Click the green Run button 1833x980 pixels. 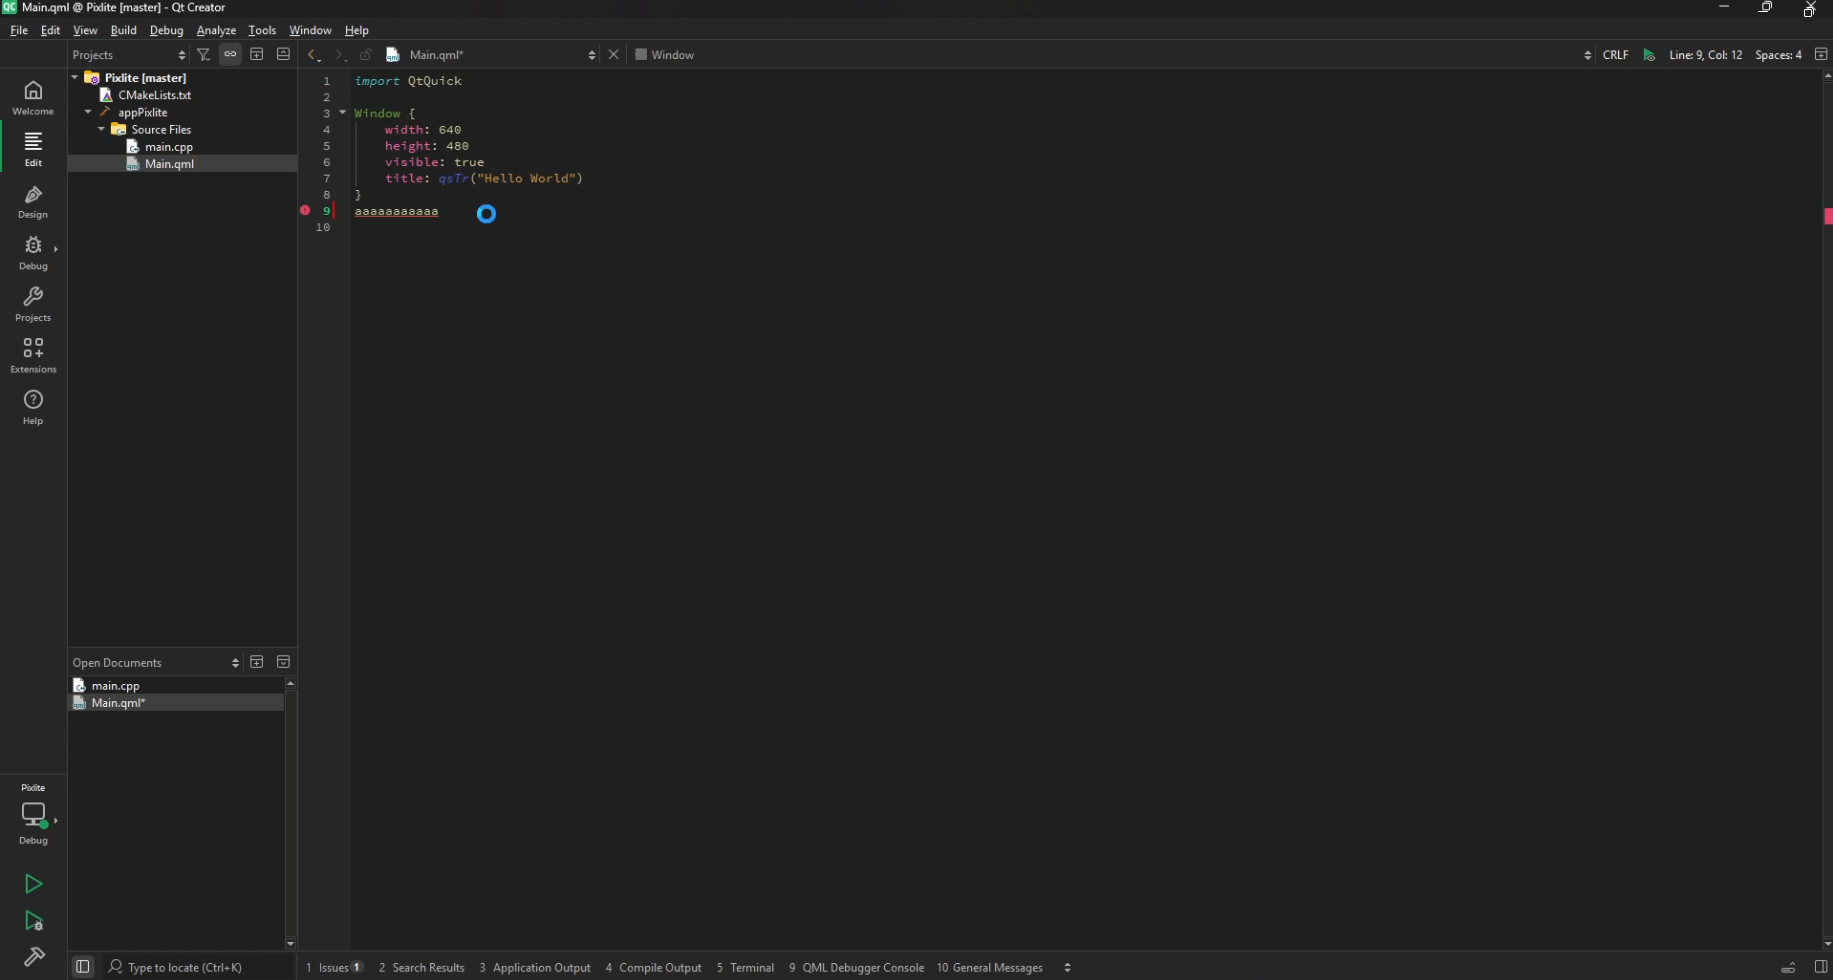33,884
